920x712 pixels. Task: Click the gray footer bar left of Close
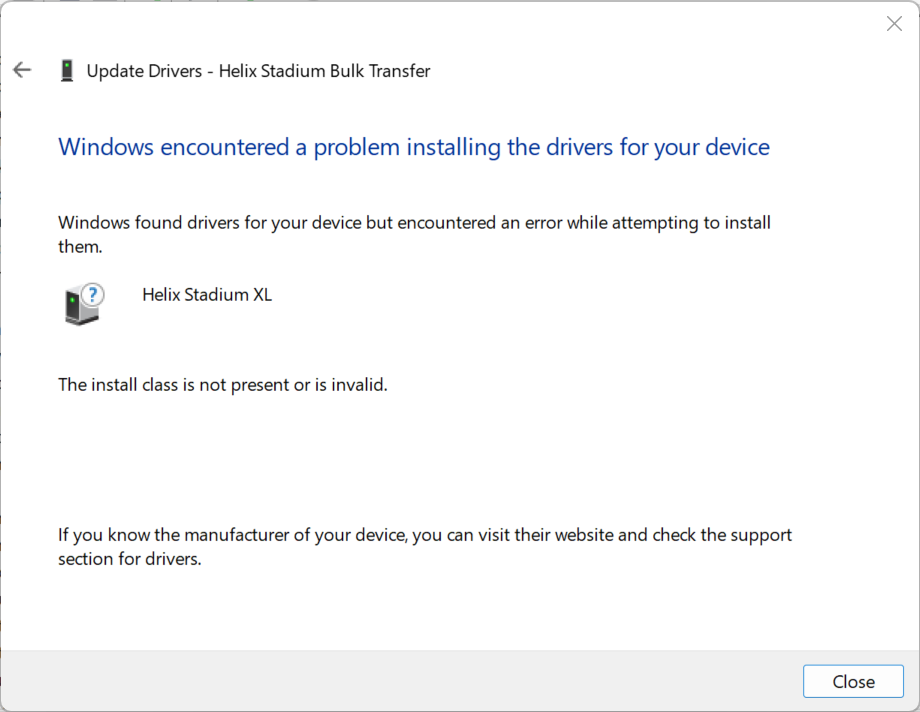(400, 681)
